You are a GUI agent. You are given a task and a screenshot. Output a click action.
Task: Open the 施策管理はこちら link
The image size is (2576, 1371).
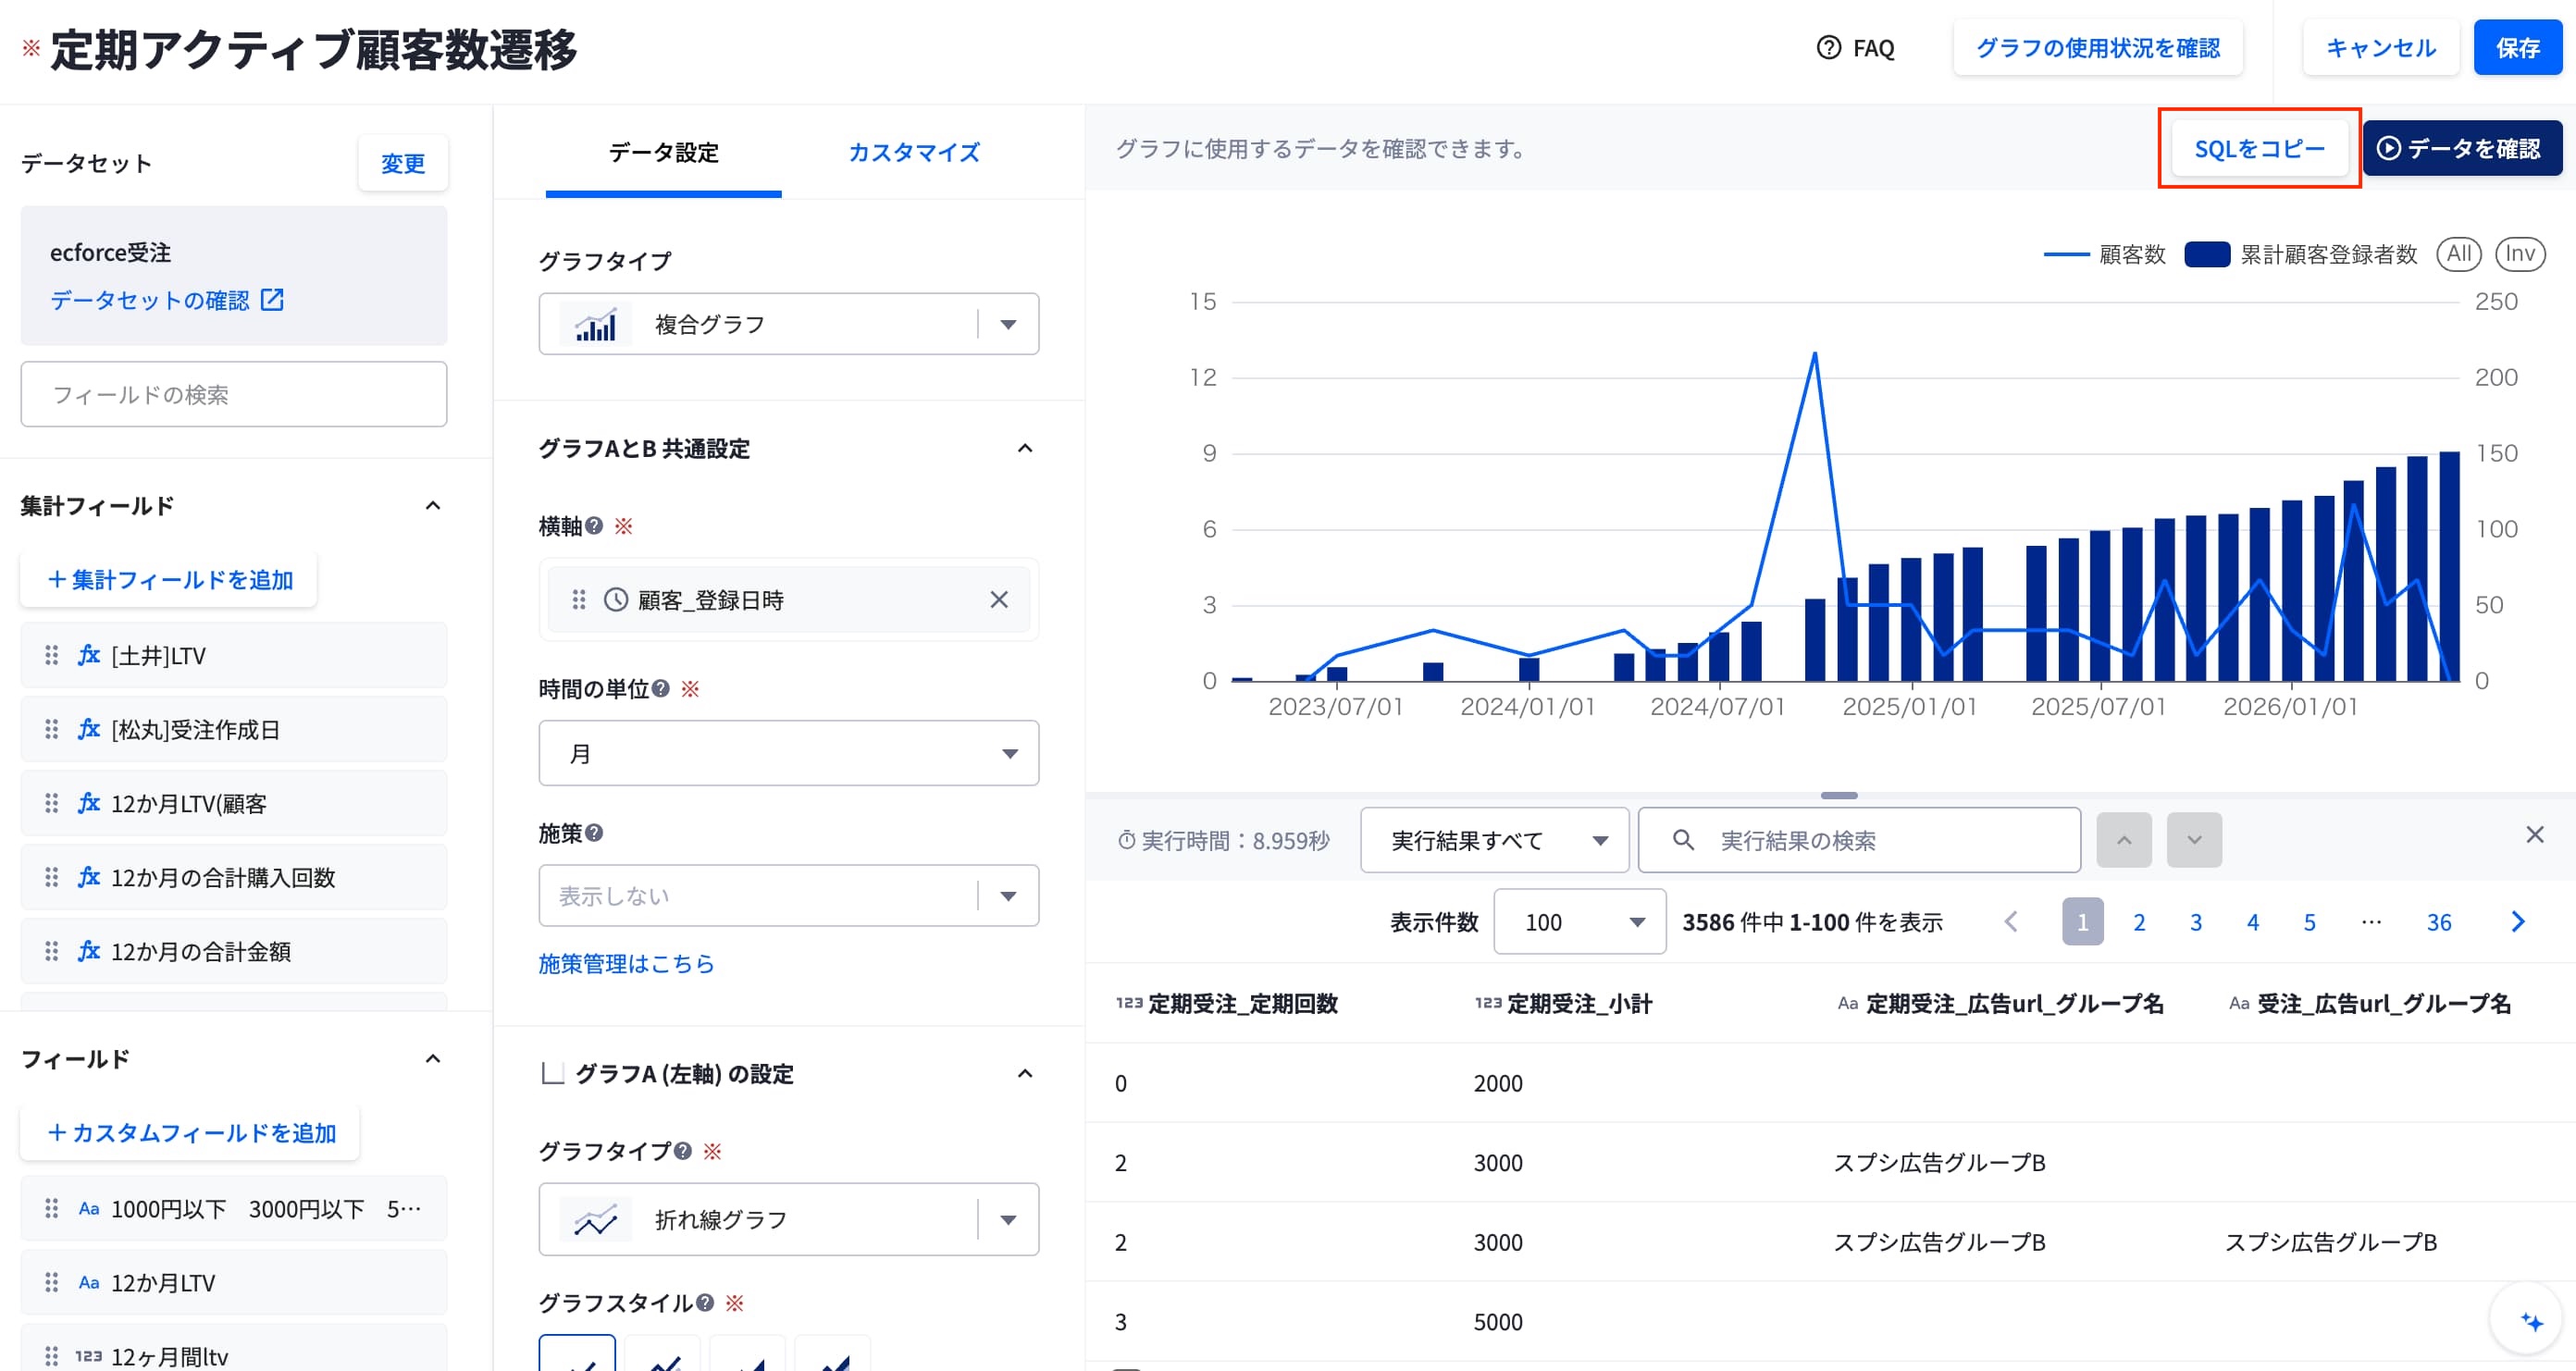626,963
